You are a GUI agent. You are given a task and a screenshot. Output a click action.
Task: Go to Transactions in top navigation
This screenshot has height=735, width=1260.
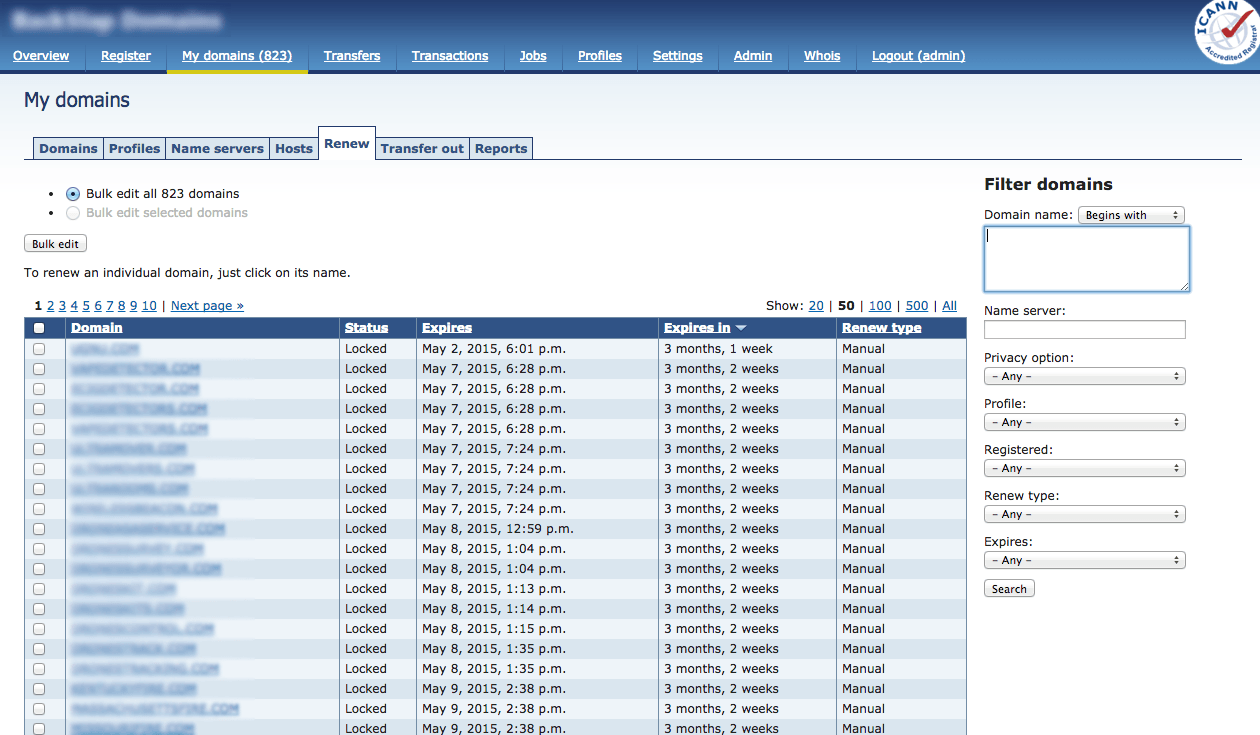[x=450, y=56]
